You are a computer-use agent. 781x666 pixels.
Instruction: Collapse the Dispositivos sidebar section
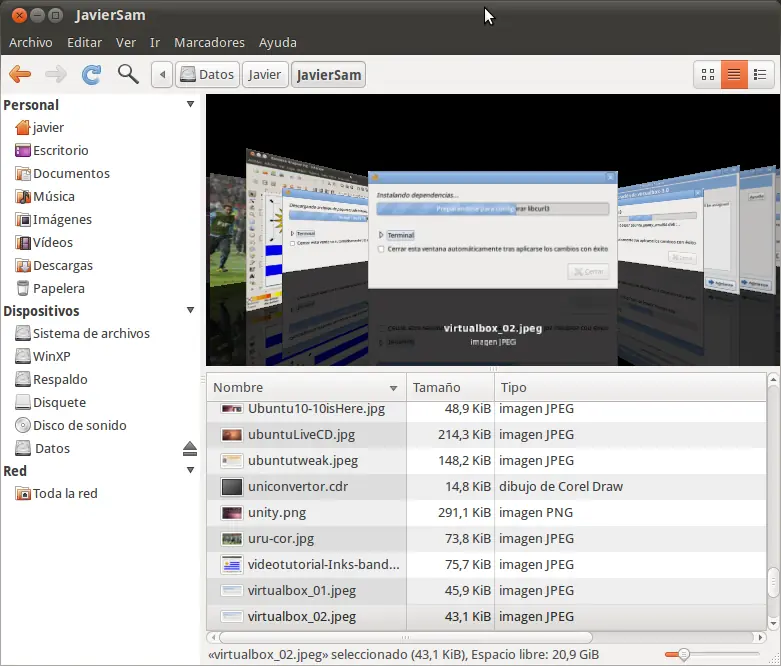[190, 312]
